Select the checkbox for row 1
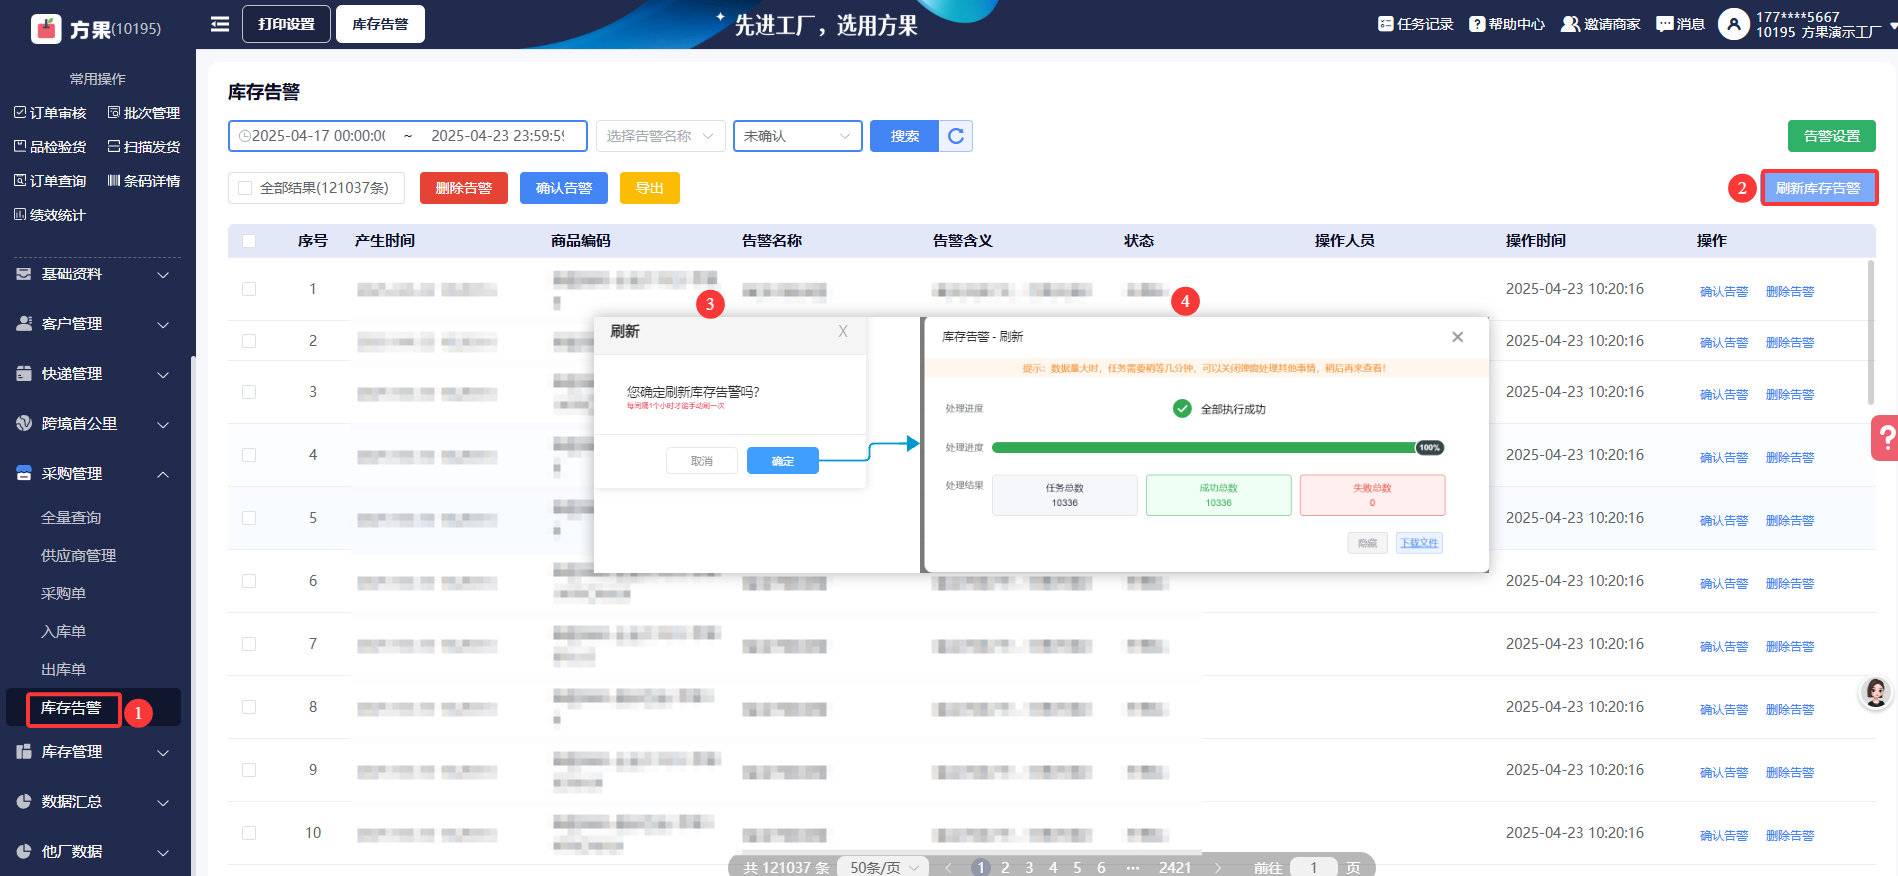This screenshot has width=1898, height=876. pyautogui.click(x=249, y=289)
